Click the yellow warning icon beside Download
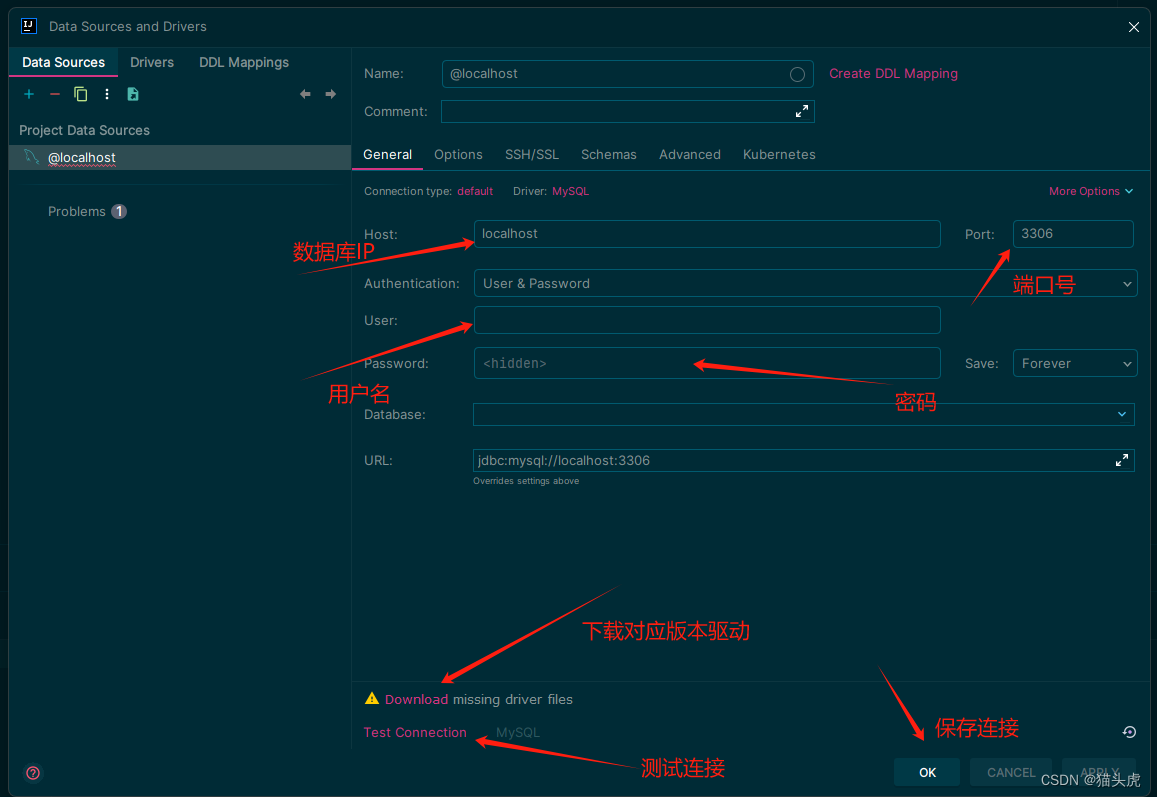Image resolution: width=1157 pixels, height=797 pixels. coord(372,698)
